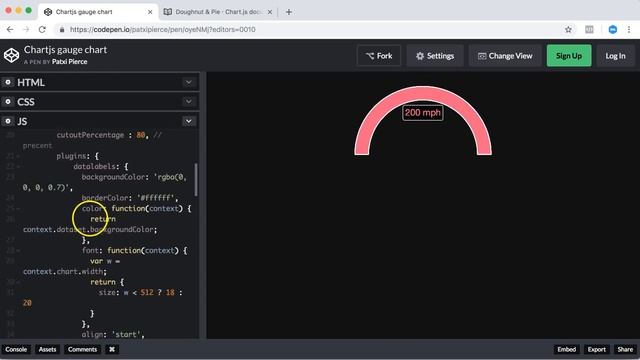Viewport: 640px width, 360px height.
Task: Open the Chrome three-dot menu
Action: click(629, 29)
